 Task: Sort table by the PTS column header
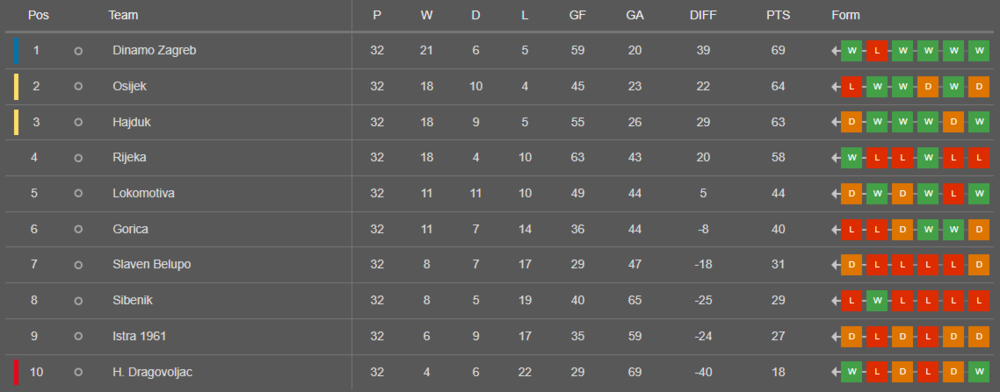pos(778,15)
